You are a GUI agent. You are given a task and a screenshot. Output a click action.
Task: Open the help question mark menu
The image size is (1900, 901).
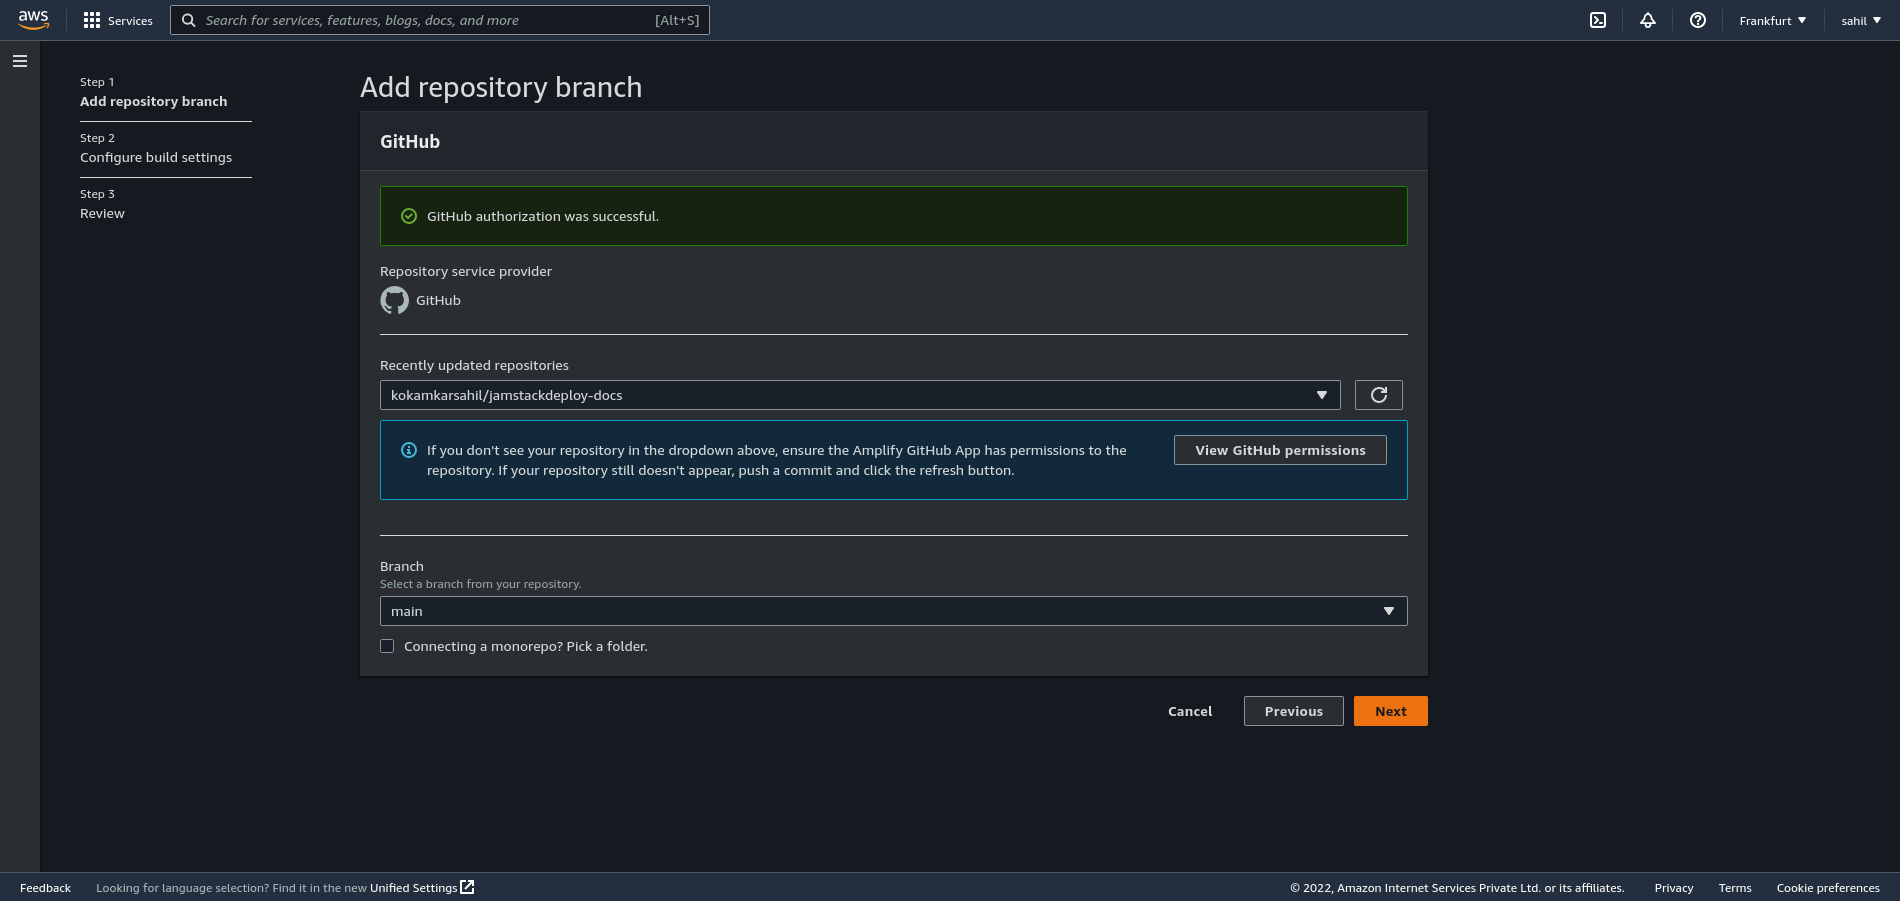tap(1698, 20)
